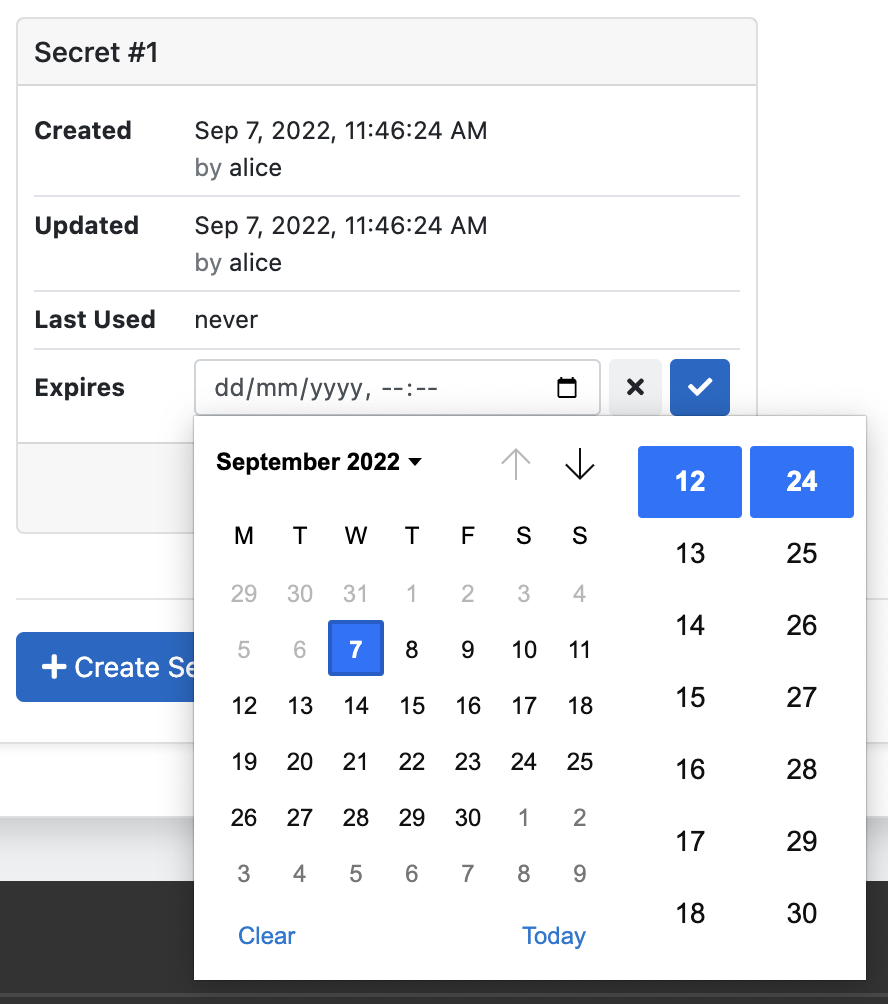Image resolution: width=888 pixels, height=1004 pixels.
Task: Select hour 18 in the hour column
Action: coord(690,914)
